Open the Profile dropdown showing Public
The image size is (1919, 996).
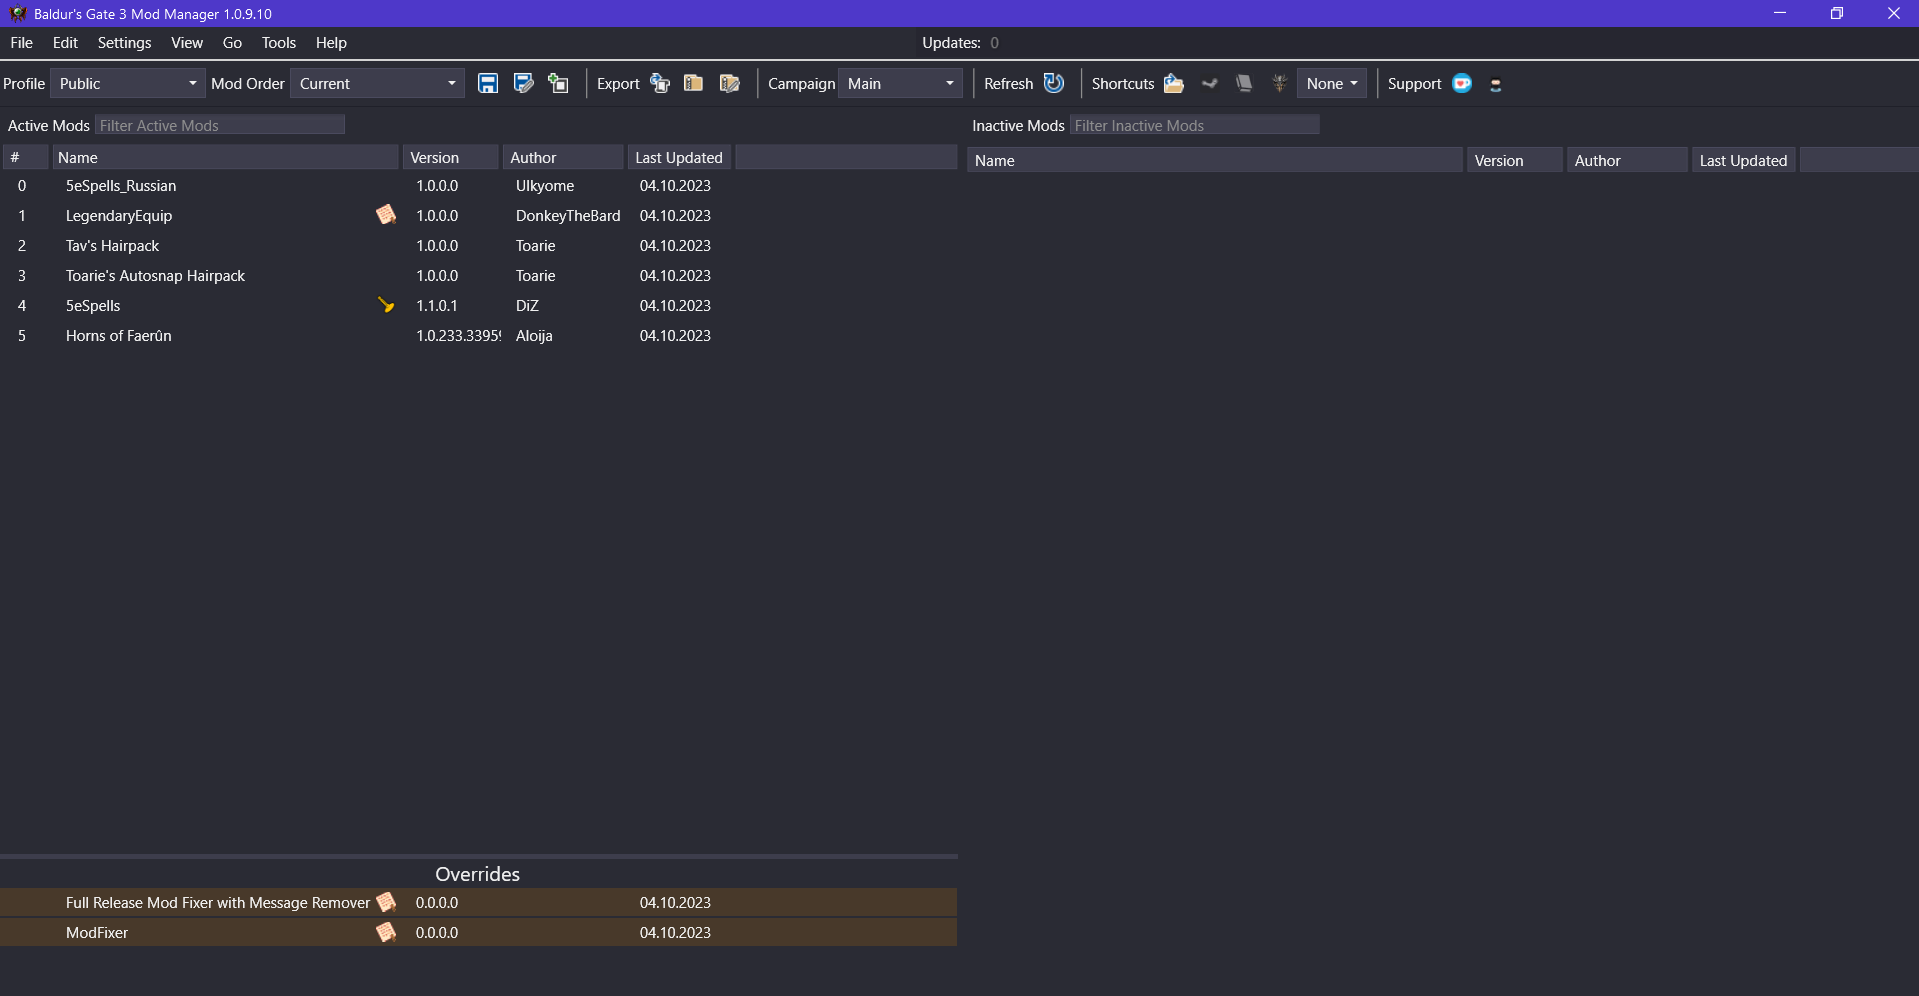[x=128, y=84]
